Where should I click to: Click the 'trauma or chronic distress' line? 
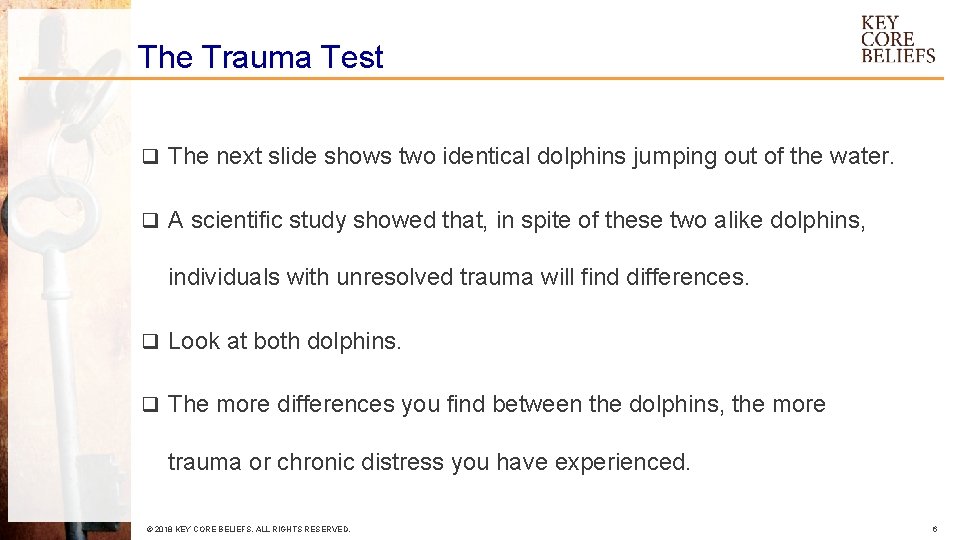pyautogui.click(x=429, y=462)
